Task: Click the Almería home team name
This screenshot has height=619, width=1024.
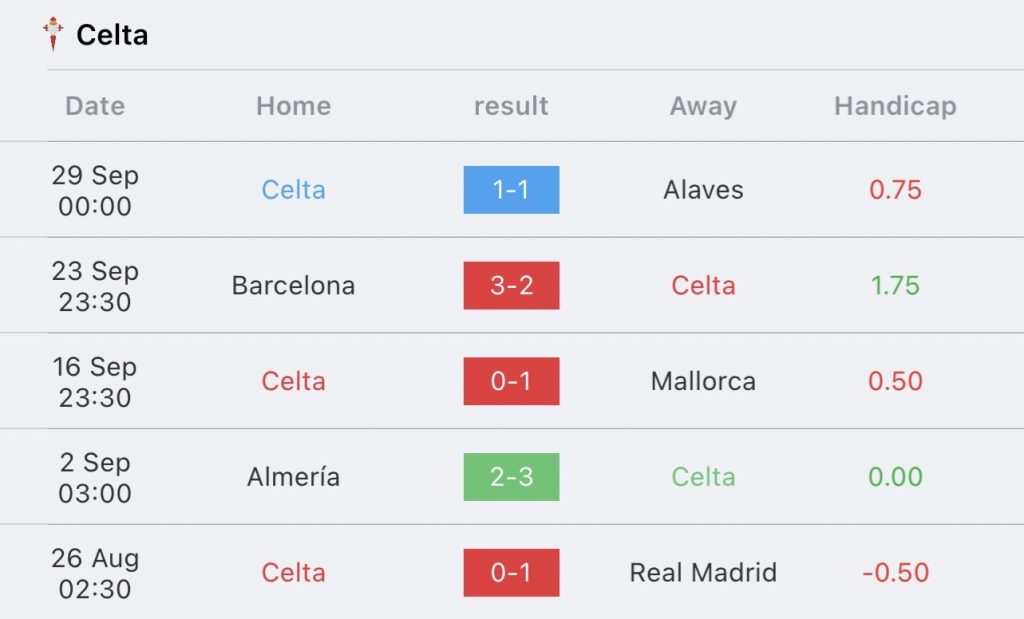Action: click(x=293, y=477)
